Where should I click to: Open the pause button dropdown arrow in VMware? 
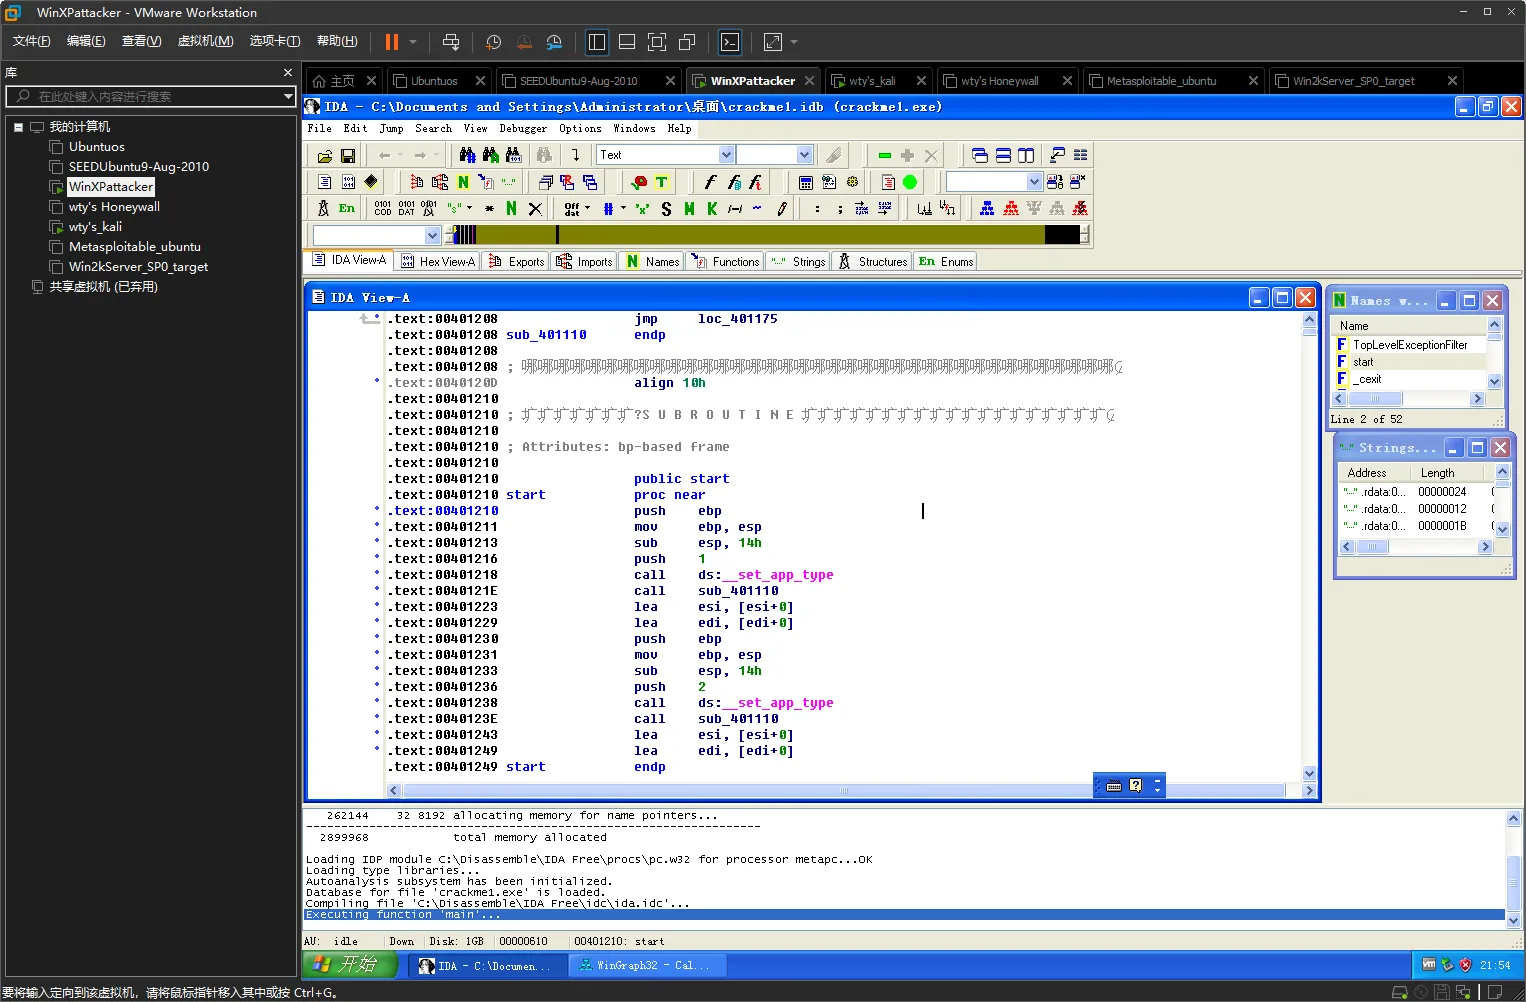pyautogui.click(x=413, y=42)
